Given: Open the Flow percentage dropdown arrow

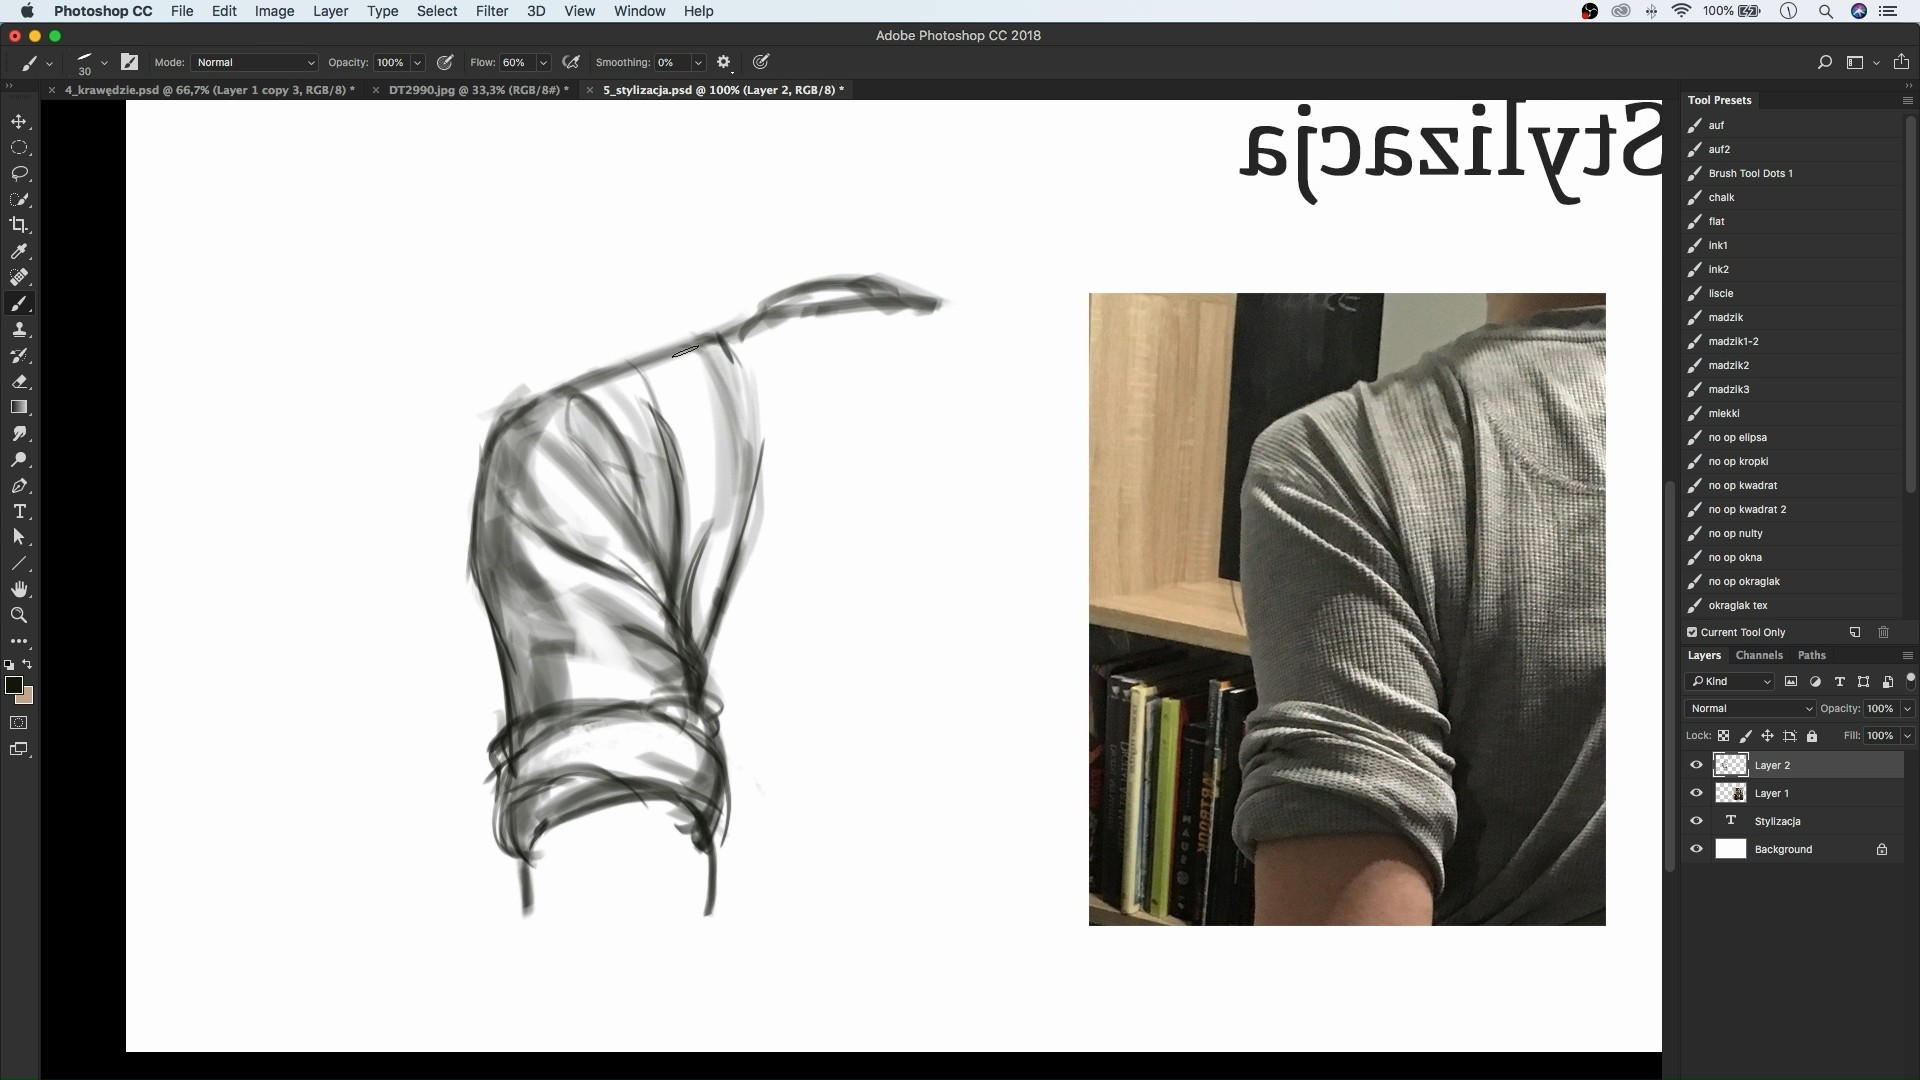Looking at the screenshot, I should (x=543, y=62).
